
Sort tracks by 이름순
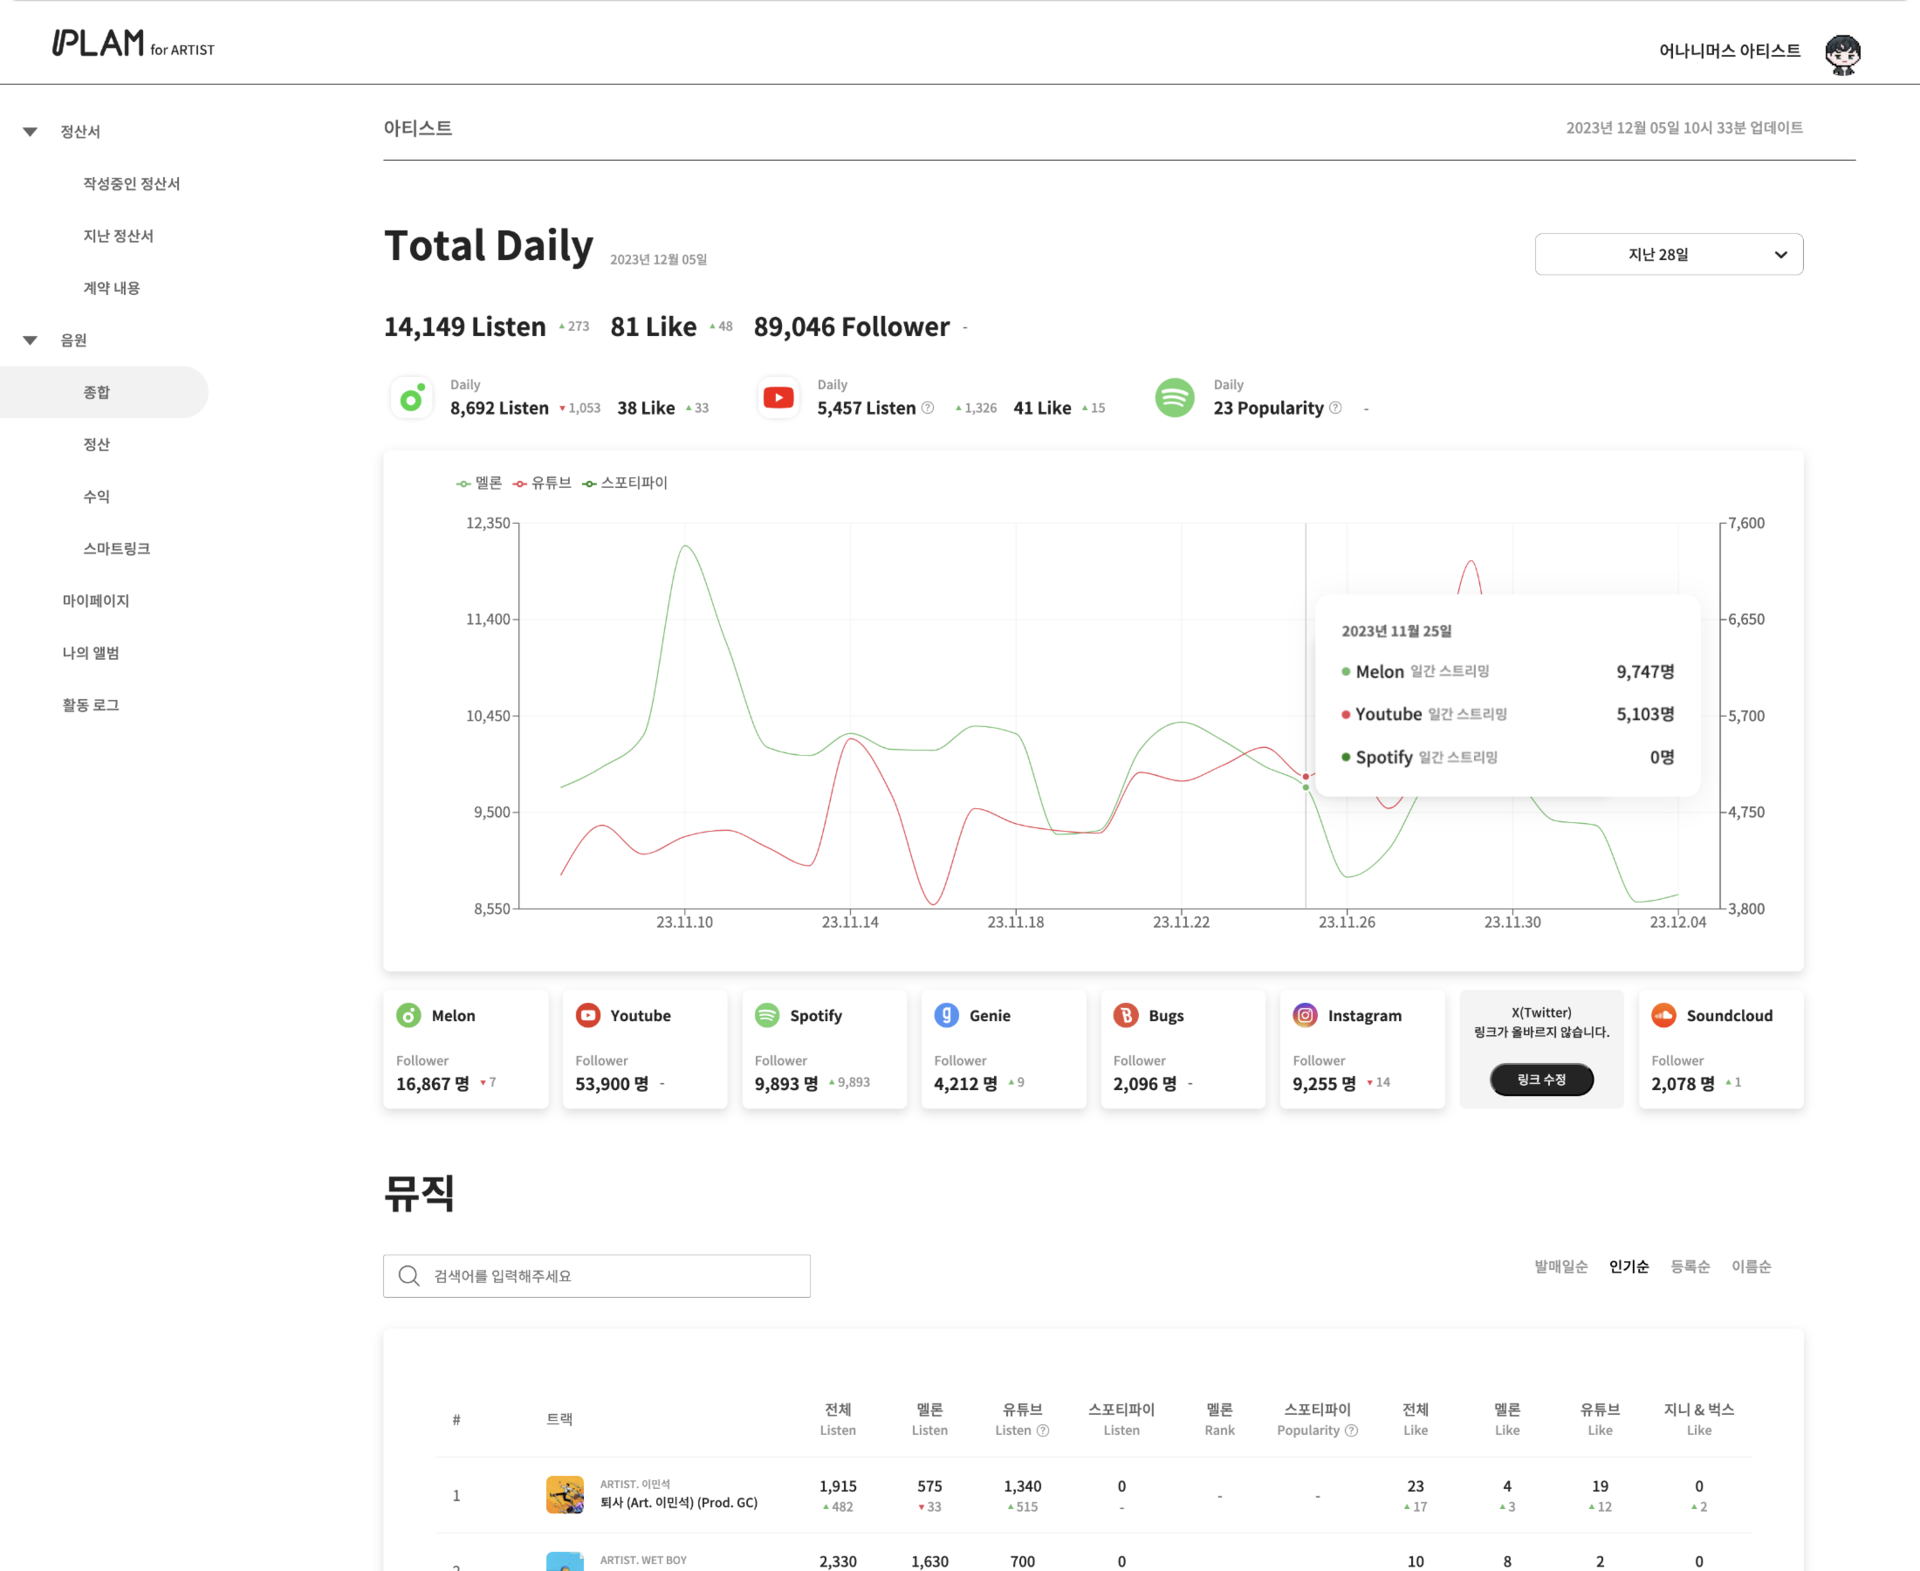[1750, 1267]
